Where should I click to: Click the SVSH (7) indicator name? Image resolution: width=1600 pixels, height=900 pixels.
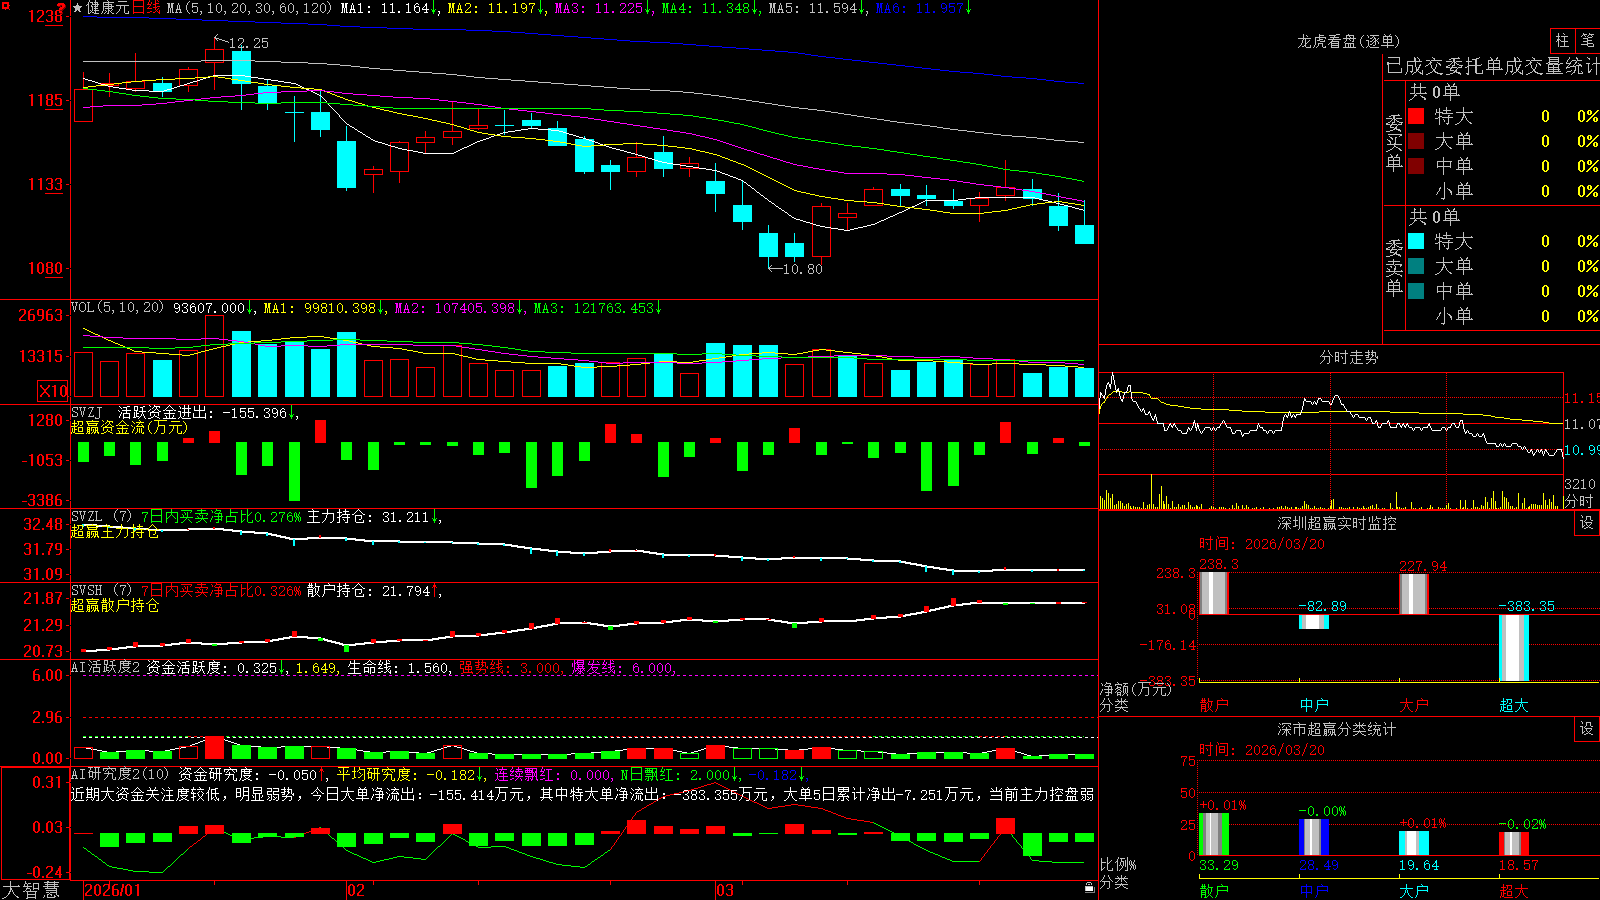coord(101,591)
